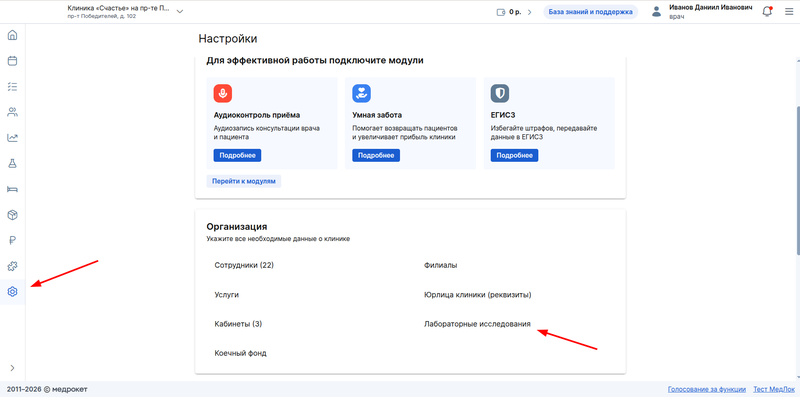Screen dimensions: 800x397
Task: Open the Modules puzzle sidebar icon
Action: (12, 266)
